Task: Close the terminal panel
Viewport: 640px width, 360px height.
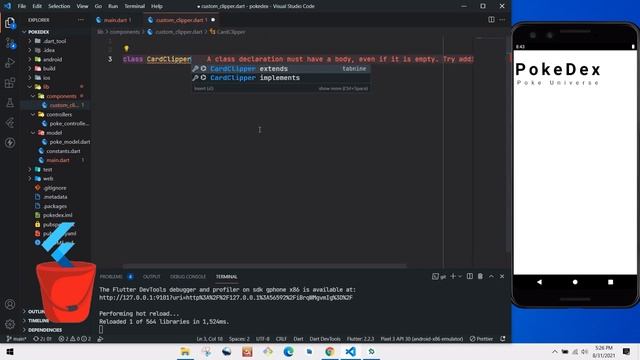Action: (502, 276)
